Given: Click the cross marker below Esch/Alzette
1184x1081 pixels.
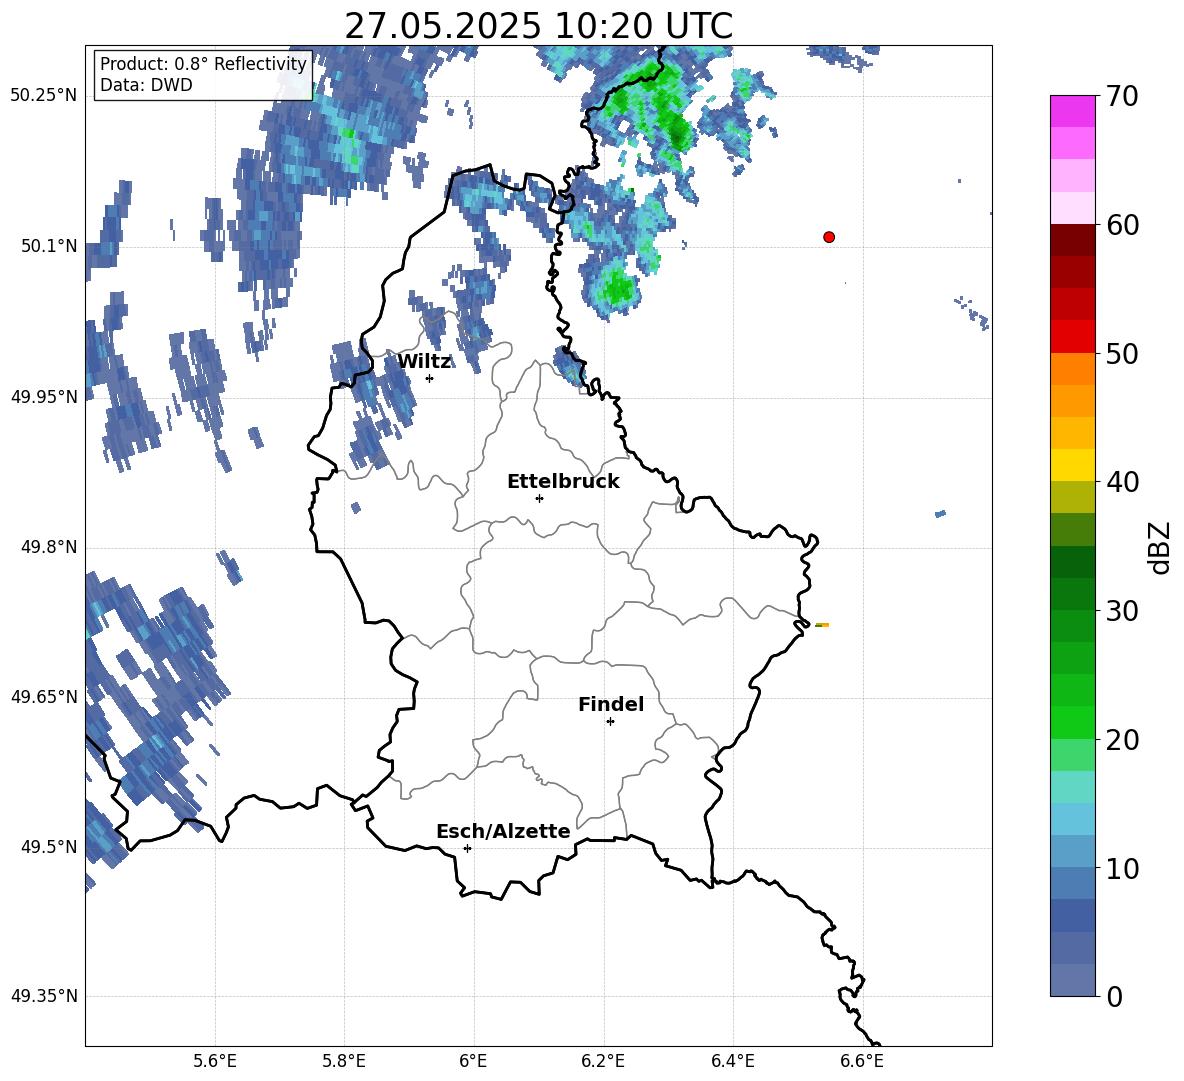Looking at the screenshot, I should click(467, 848).
